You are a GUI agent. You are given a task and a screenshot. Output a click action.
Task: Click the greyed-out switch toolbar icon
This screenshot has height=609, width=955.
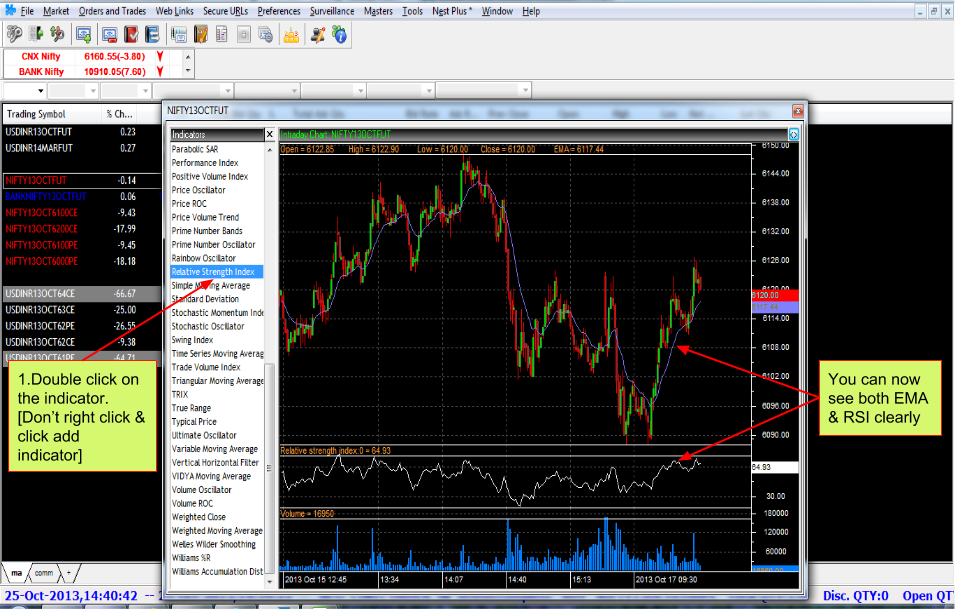coord(244,35)
